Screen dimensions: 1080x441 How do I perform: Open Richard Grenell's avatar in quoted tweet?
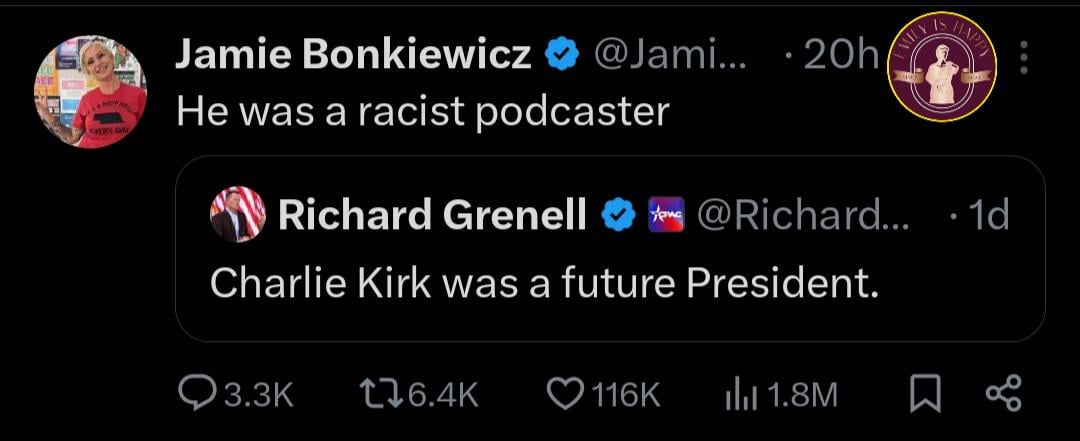(x=238, y=214)
